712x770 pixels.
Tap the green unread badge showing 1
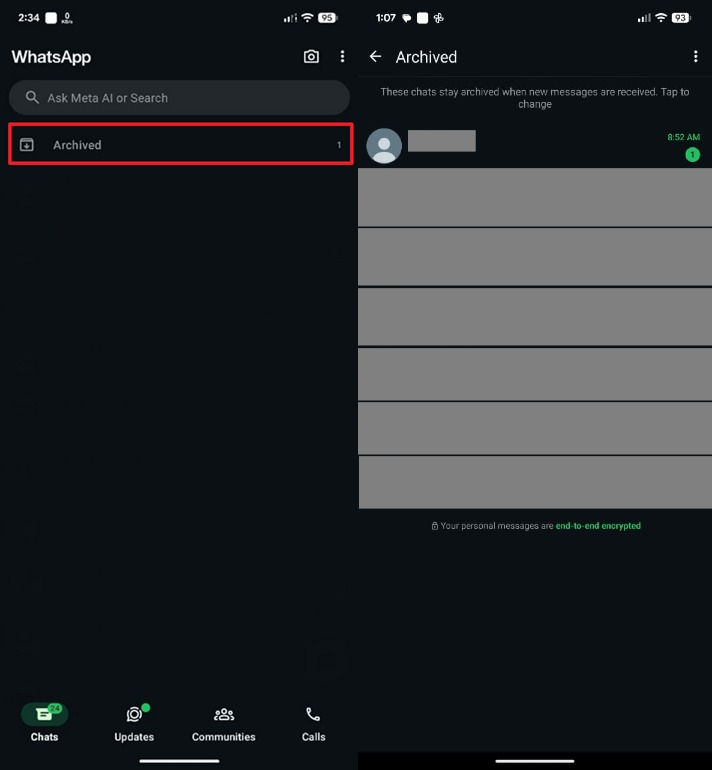point(692,155)
